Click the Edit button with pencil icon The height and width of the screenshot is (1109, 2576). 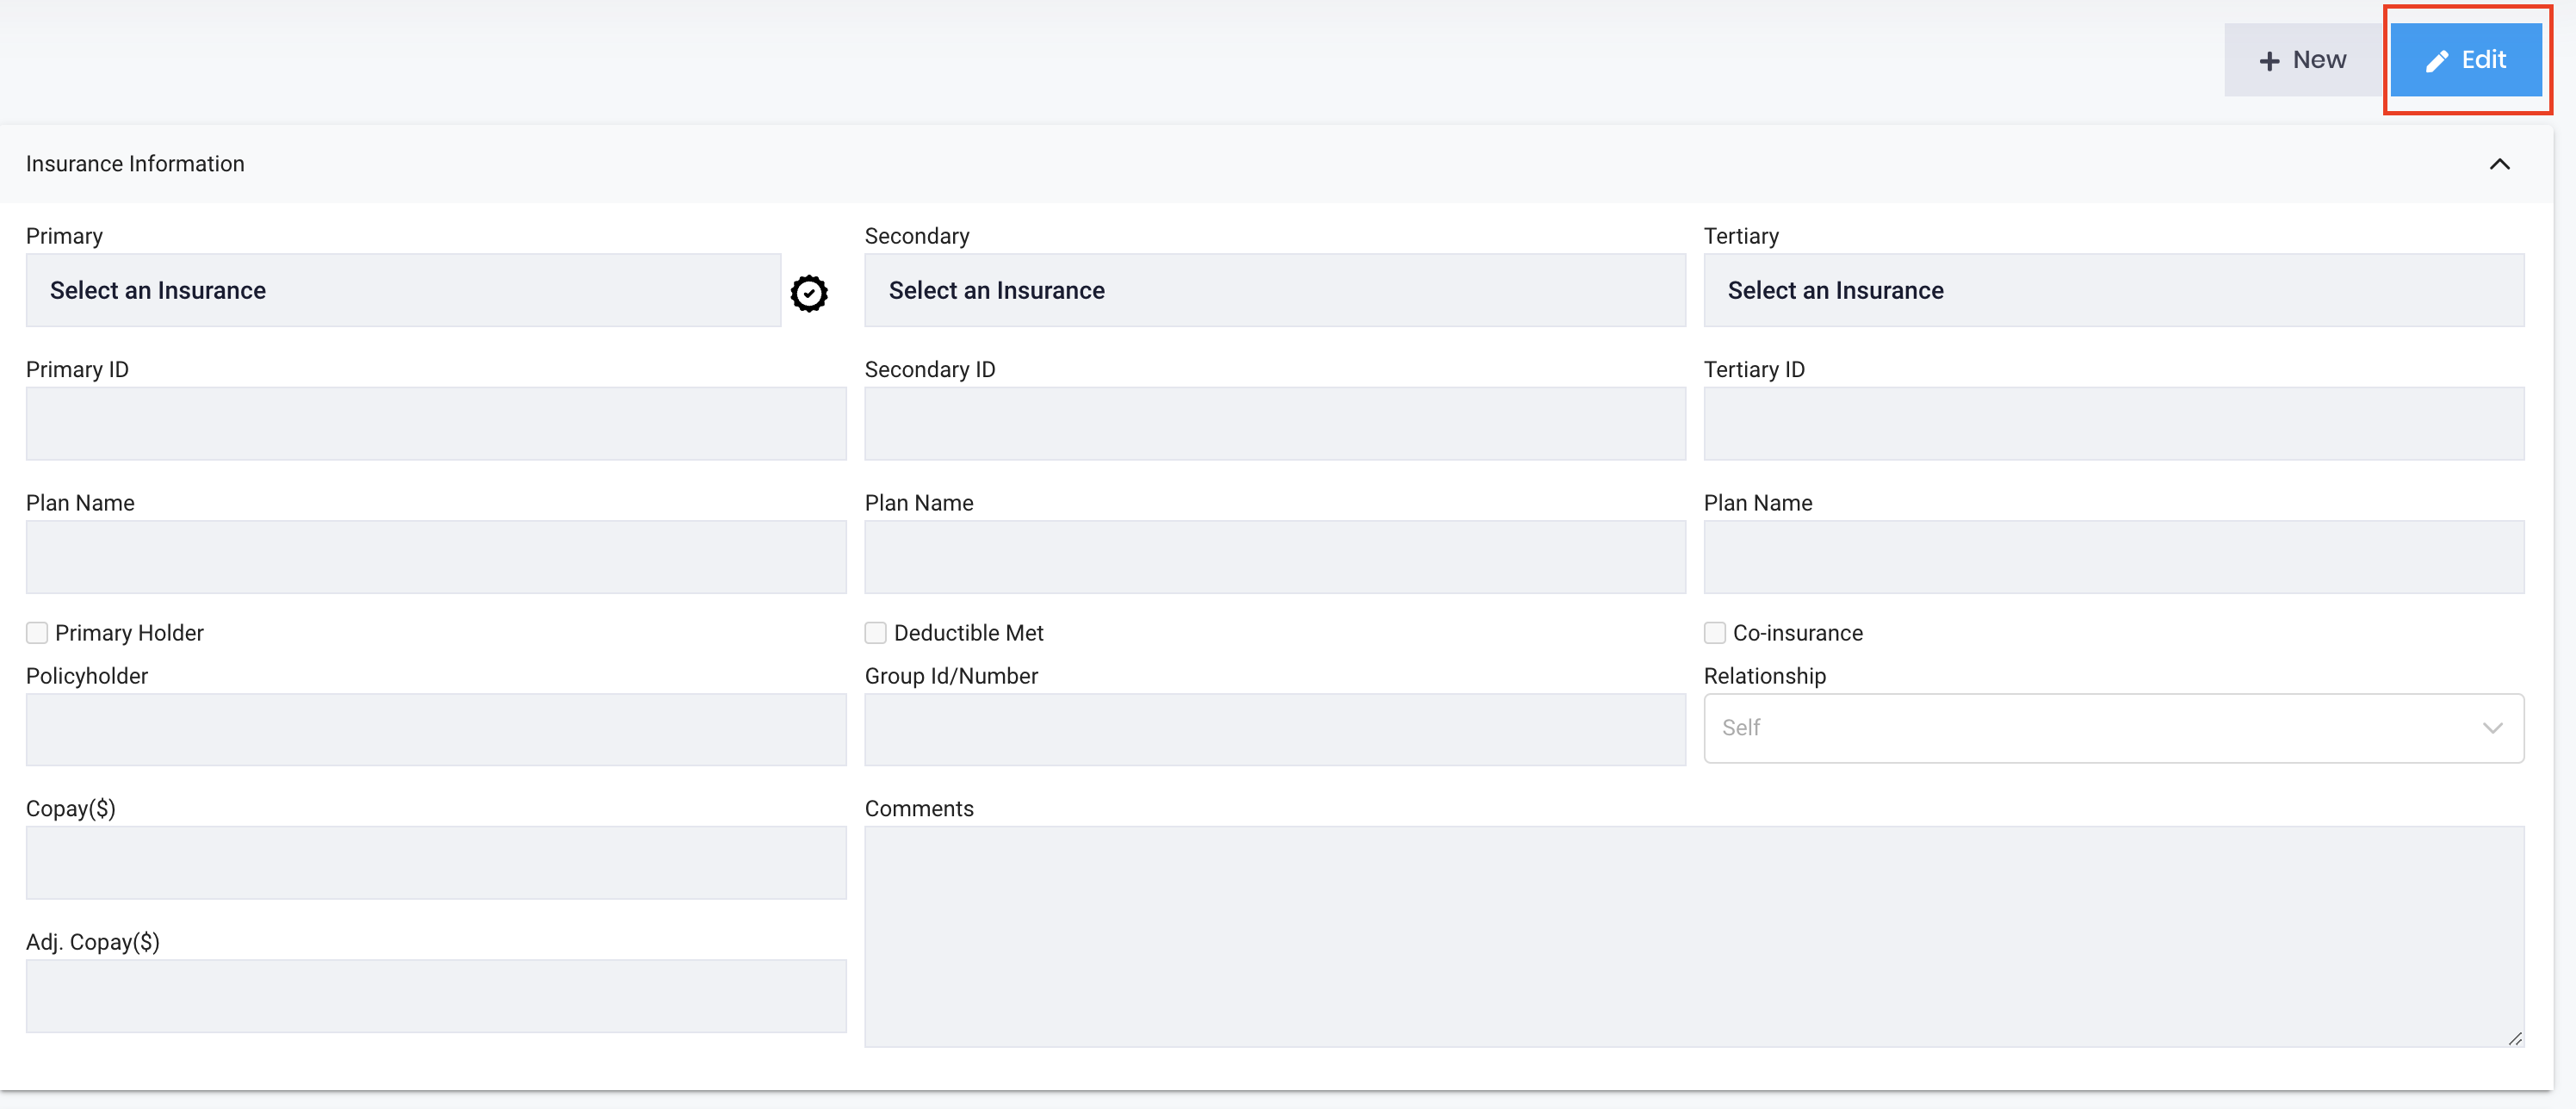point(2465,60)
